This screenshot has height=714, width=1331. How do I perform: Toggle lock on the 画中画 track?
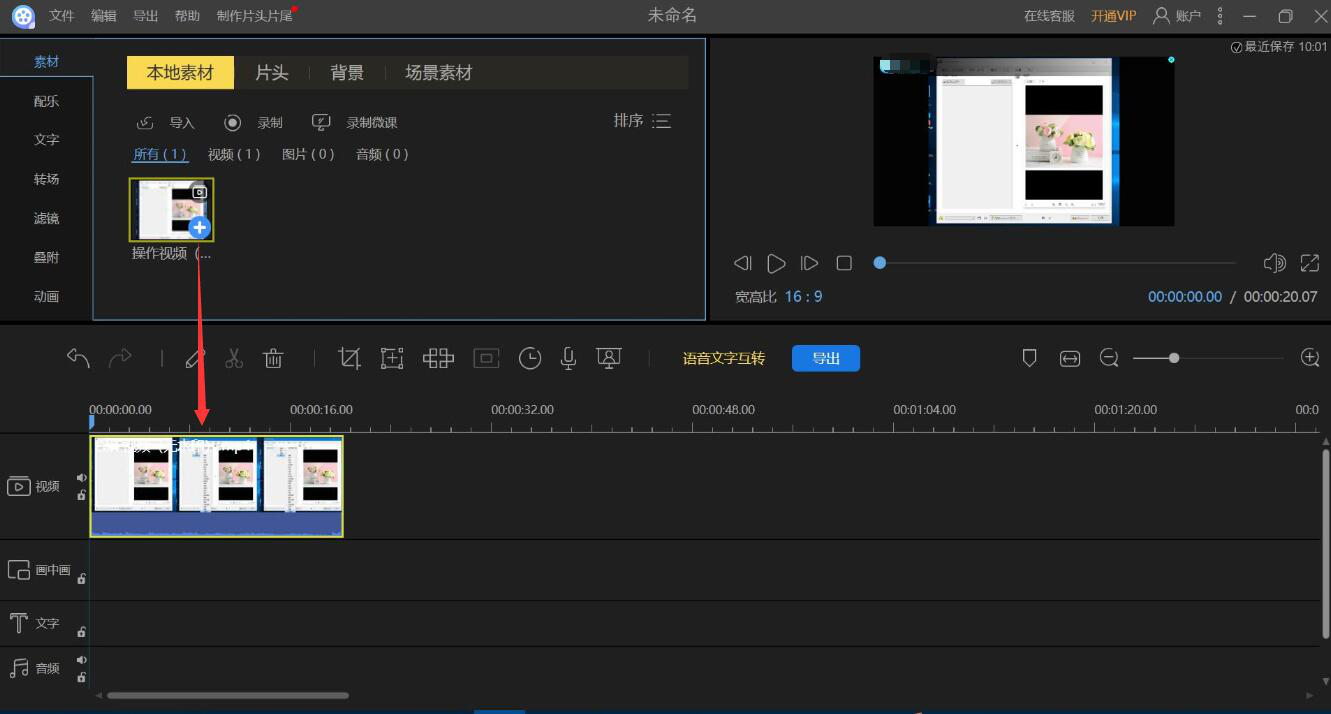pyautogui.click(x=82, y=579)
